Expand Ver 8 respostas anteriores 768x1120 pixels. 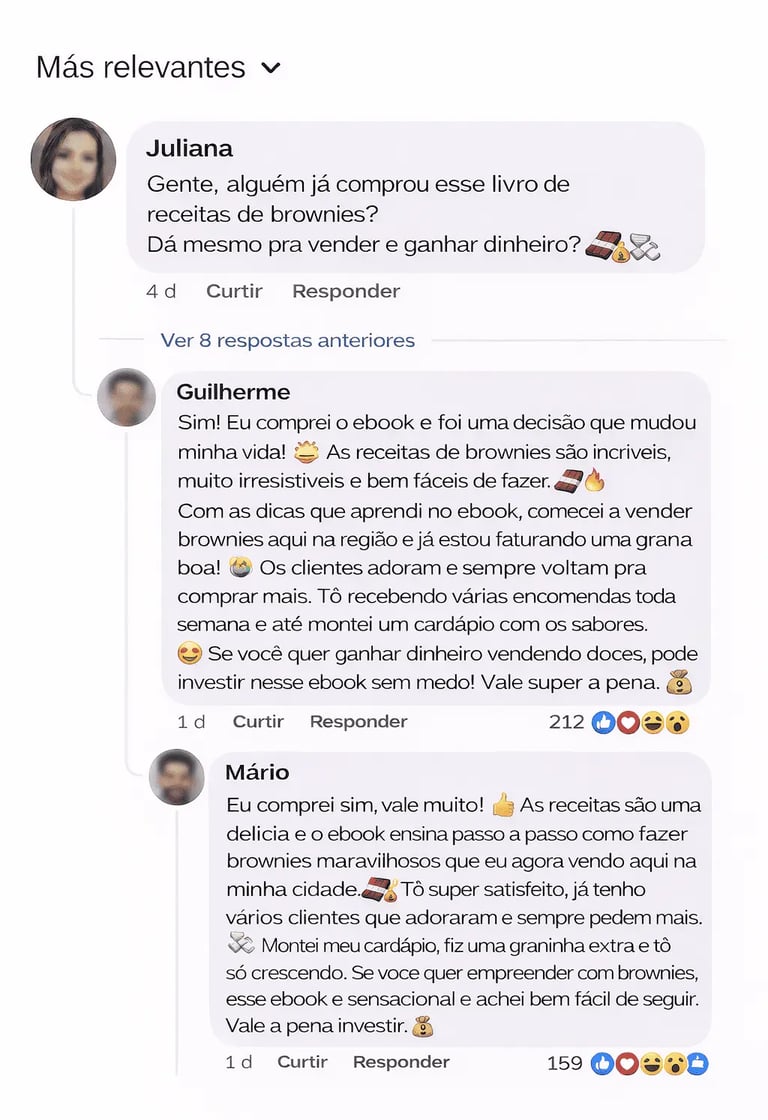[287, 340]
